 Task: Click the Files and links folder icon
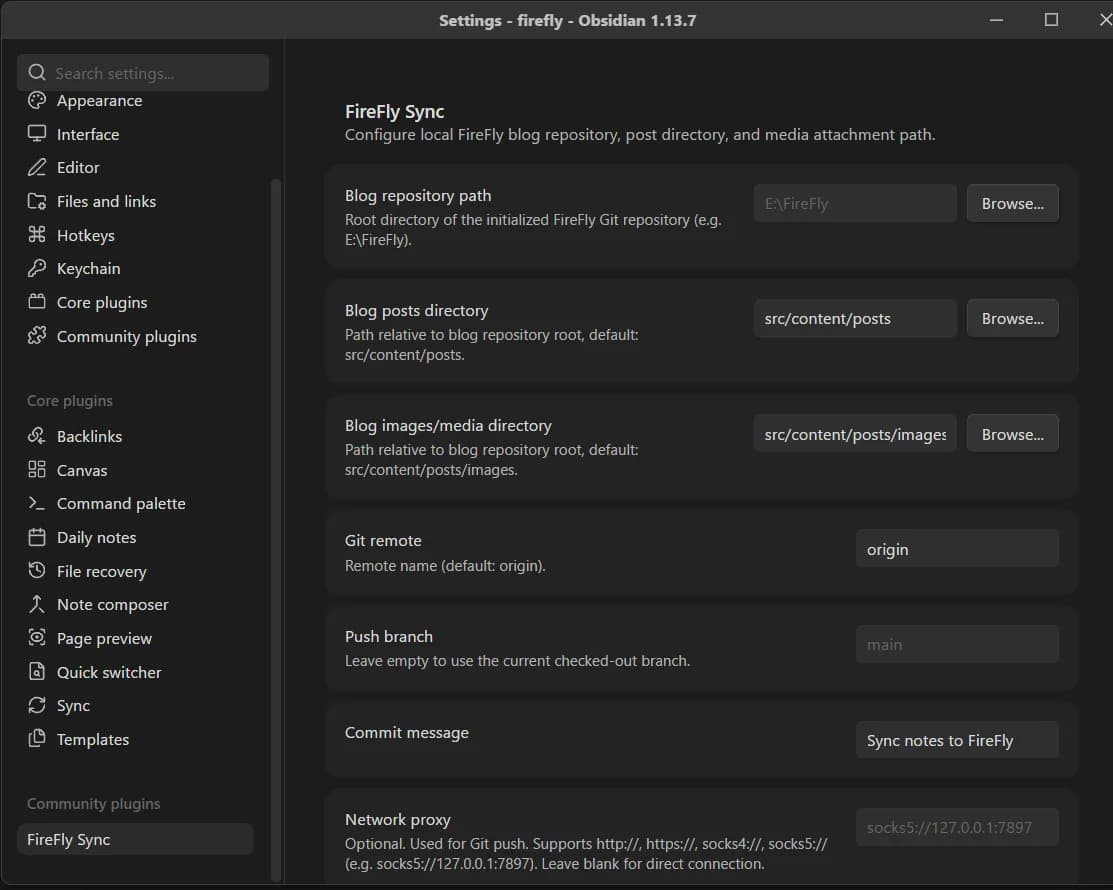[x=37, y=202]
